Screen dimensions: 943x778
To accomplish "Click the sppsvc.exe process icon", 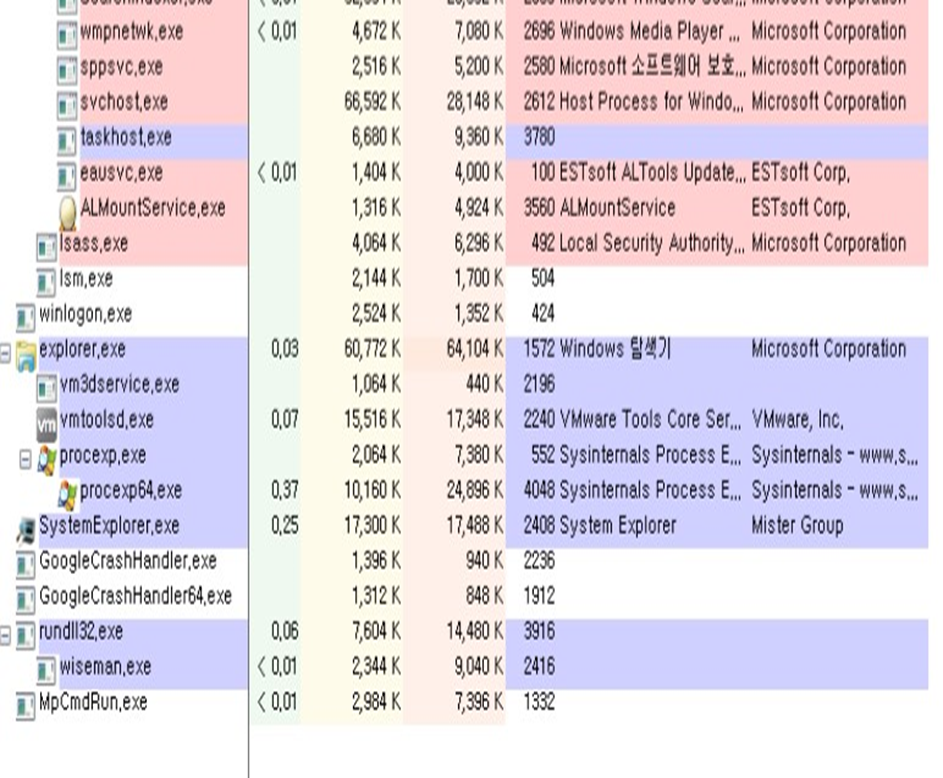I will 67,70.
